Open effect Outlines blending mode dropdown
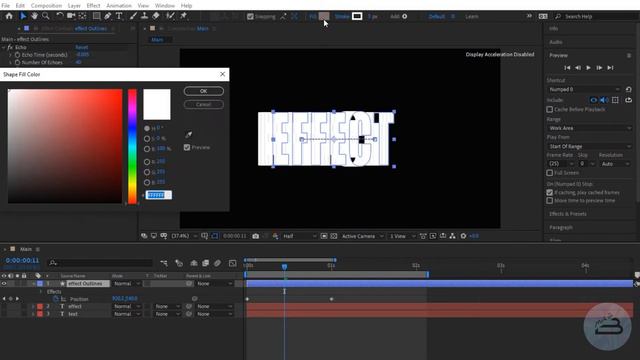 pos(127,283)
